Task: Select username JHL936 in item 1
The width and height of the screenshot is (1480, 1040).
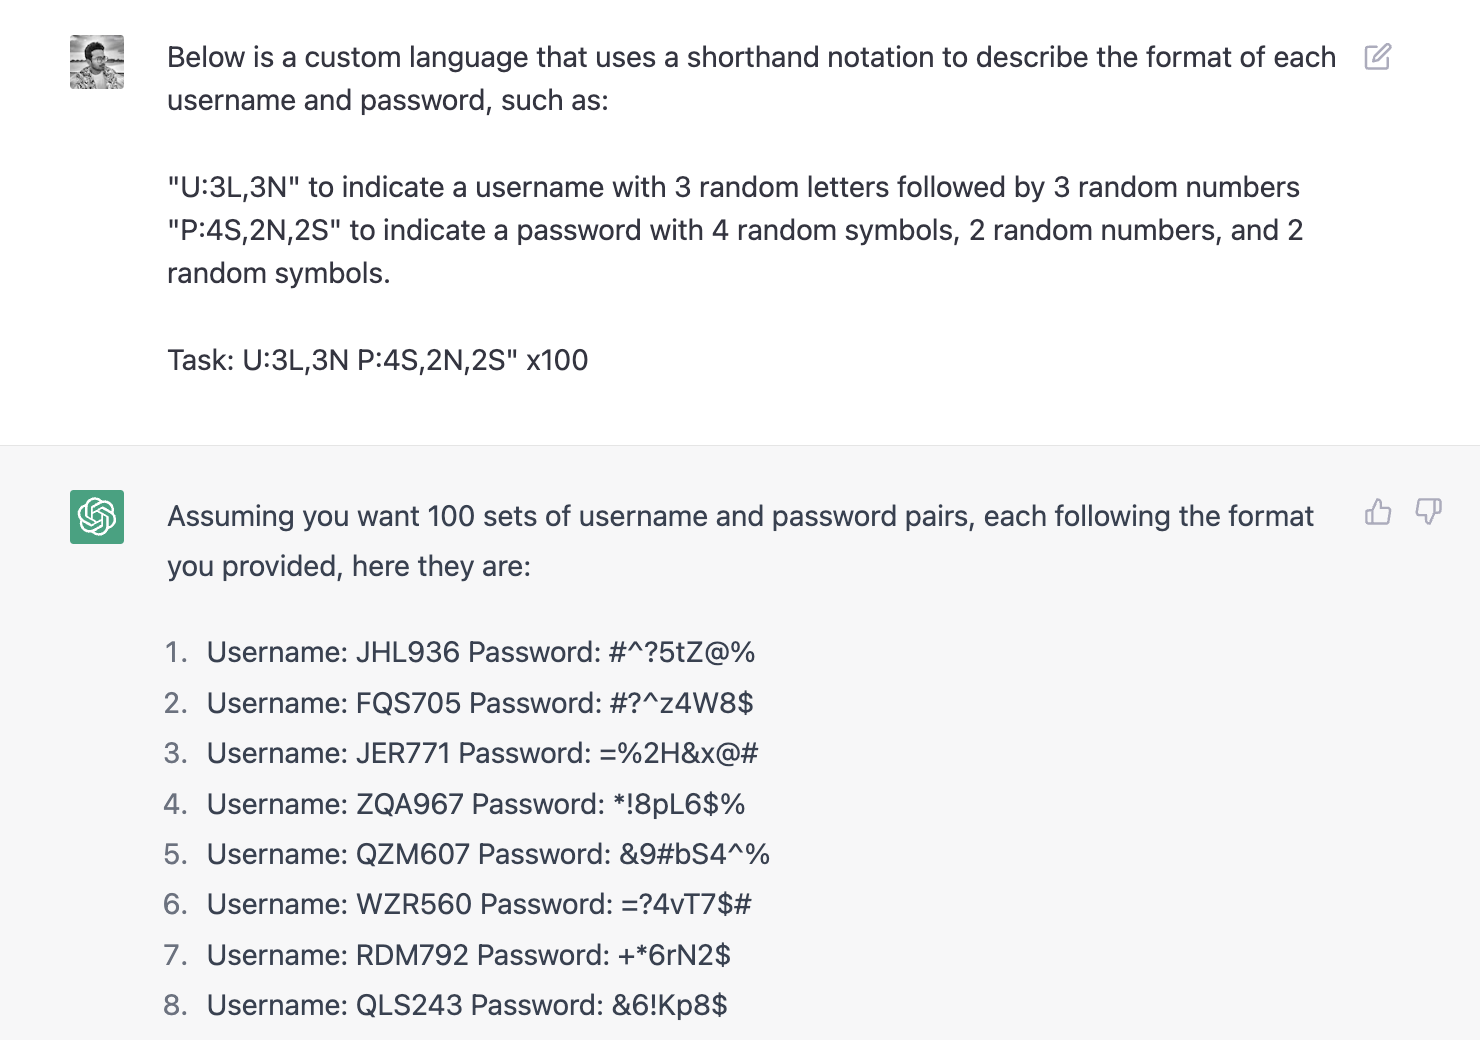Action: coord(408,652)
